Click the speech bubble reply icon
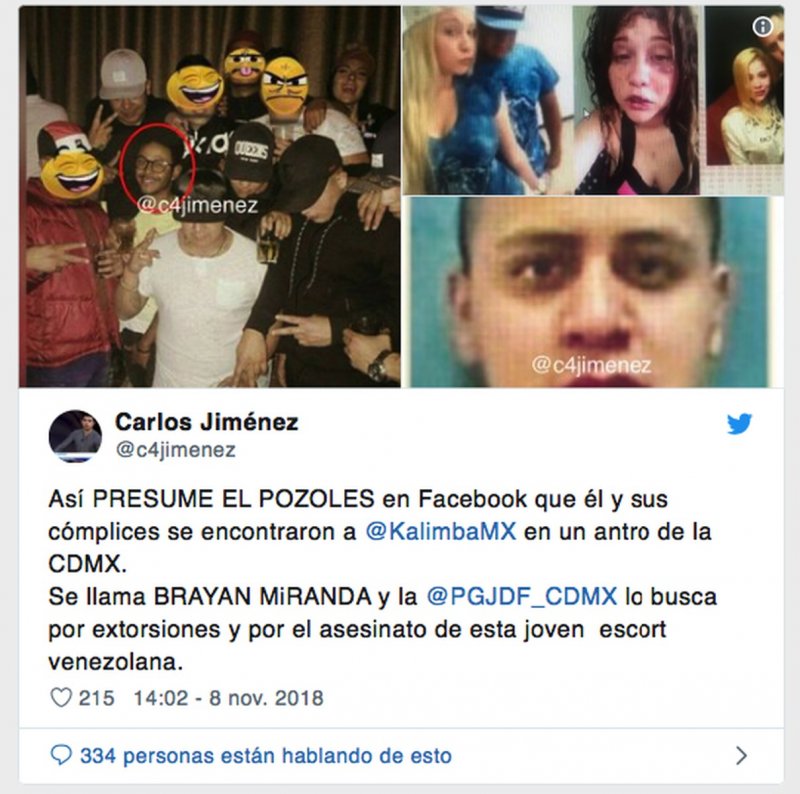800x794 pixels. click(61, 755)
